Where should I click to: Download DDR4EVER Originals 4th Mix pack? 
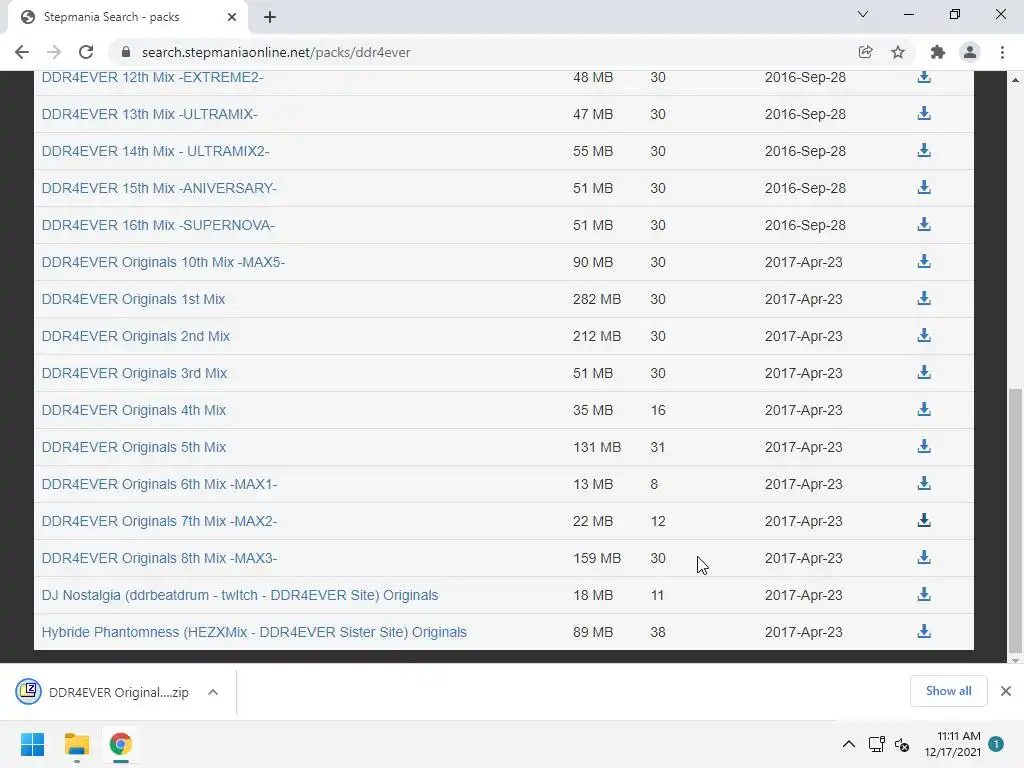923,410
